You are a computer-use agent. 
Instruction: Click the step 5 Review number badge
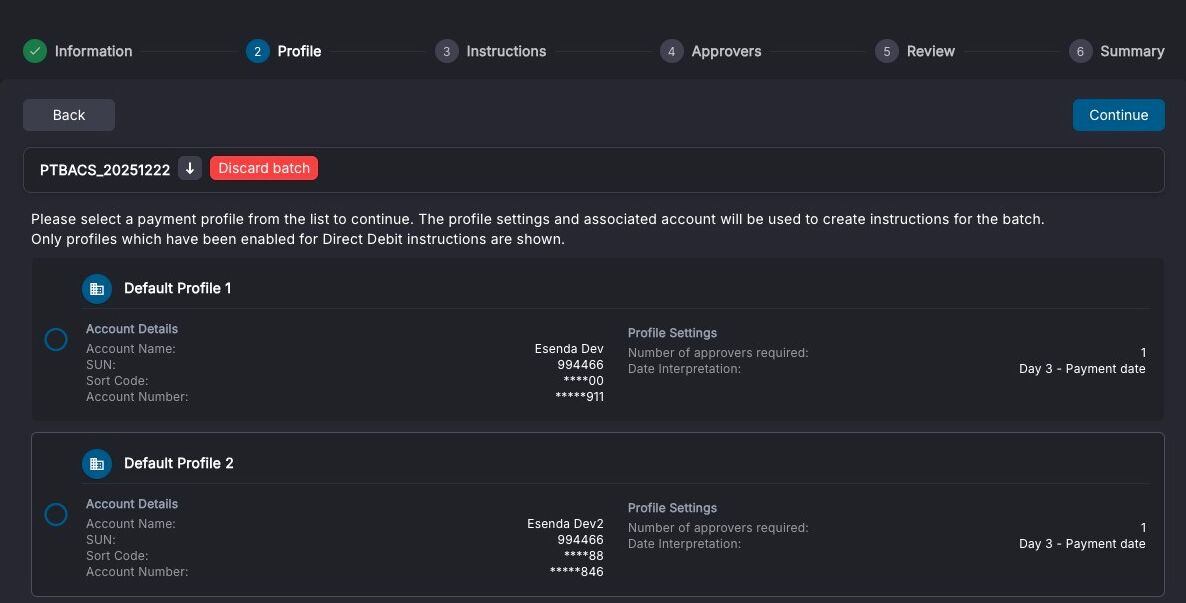[x=887, y=51]
